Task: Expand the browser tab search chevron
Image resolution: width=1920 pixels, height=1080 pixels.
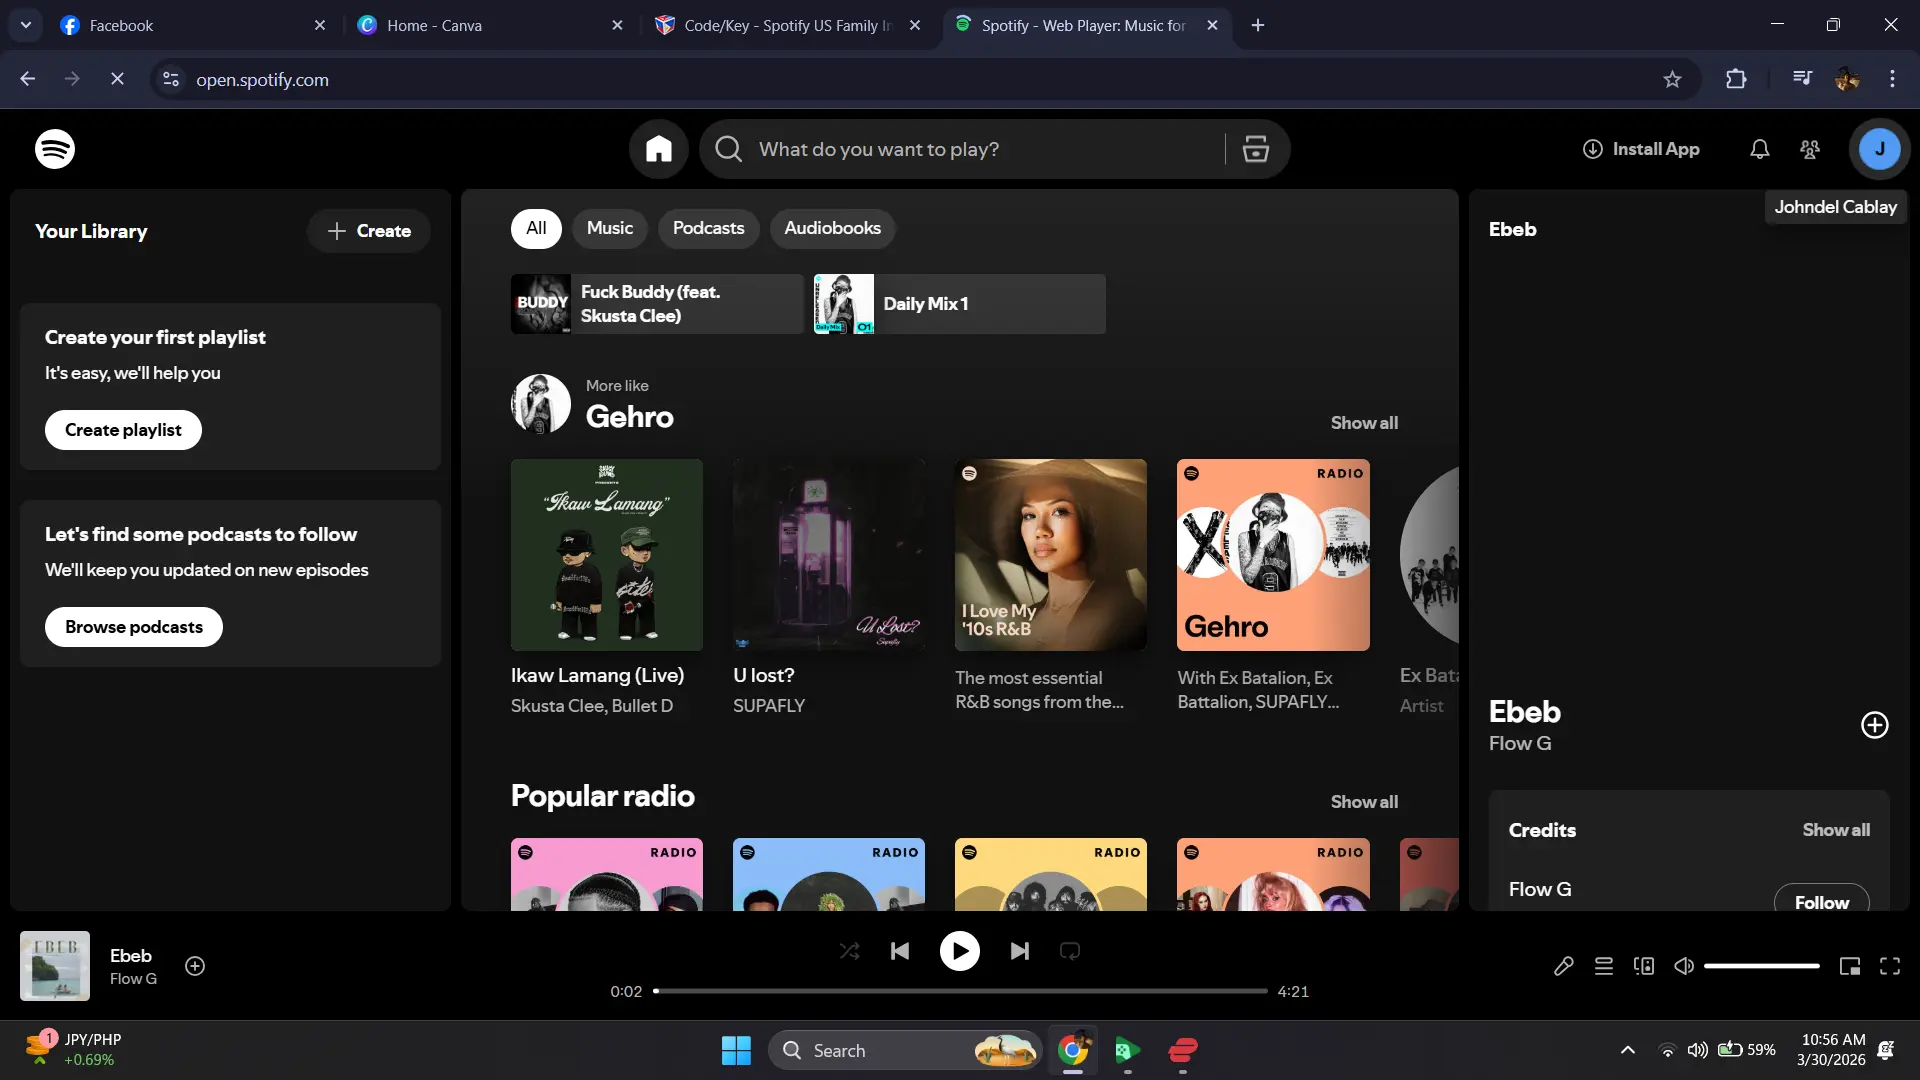Action: click(x=26, y=25)
